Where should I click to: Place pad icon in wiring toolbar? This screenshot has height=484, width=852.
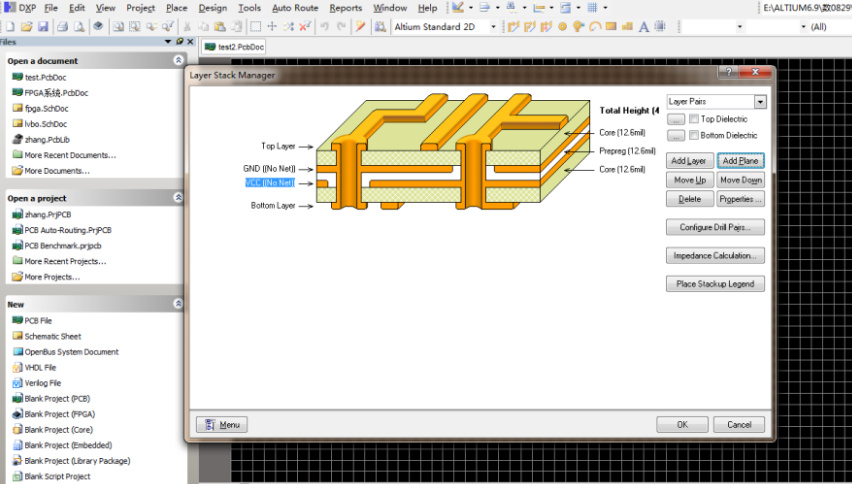[x=562, y=27]
